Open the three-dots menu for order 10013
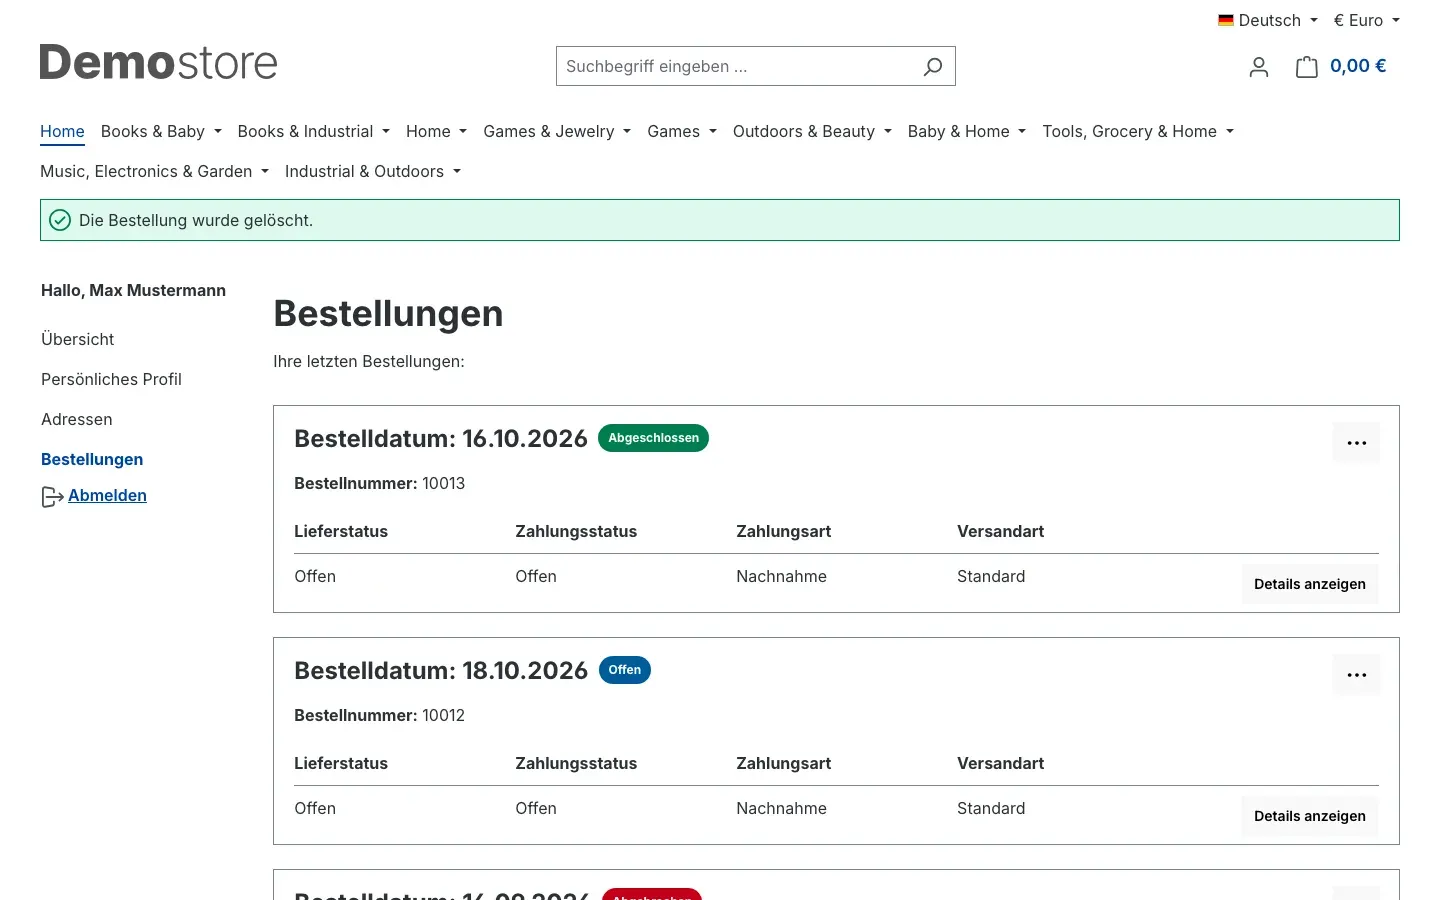Image resolution: width=1440 pixels, height=900 pixels. [x=1356, y=443]
